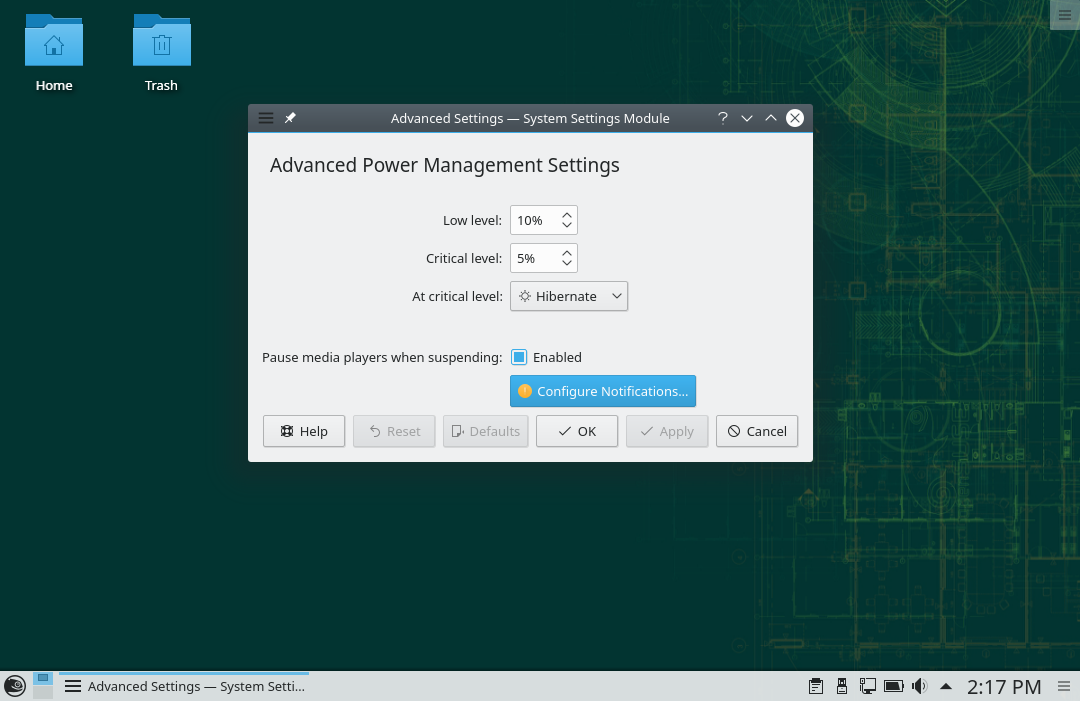Click the battery status tray icon

pyautogui.click(x=894, y=686)
